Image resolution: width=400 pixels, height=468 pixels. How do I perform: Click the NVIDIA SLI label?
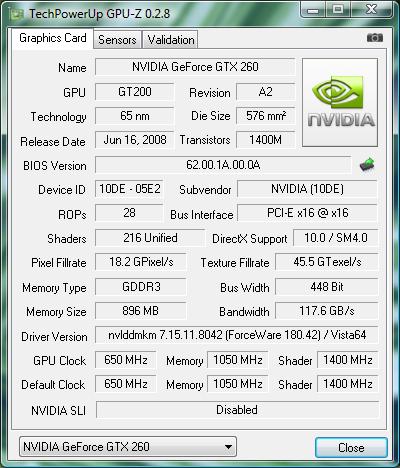tap(58, 411)
